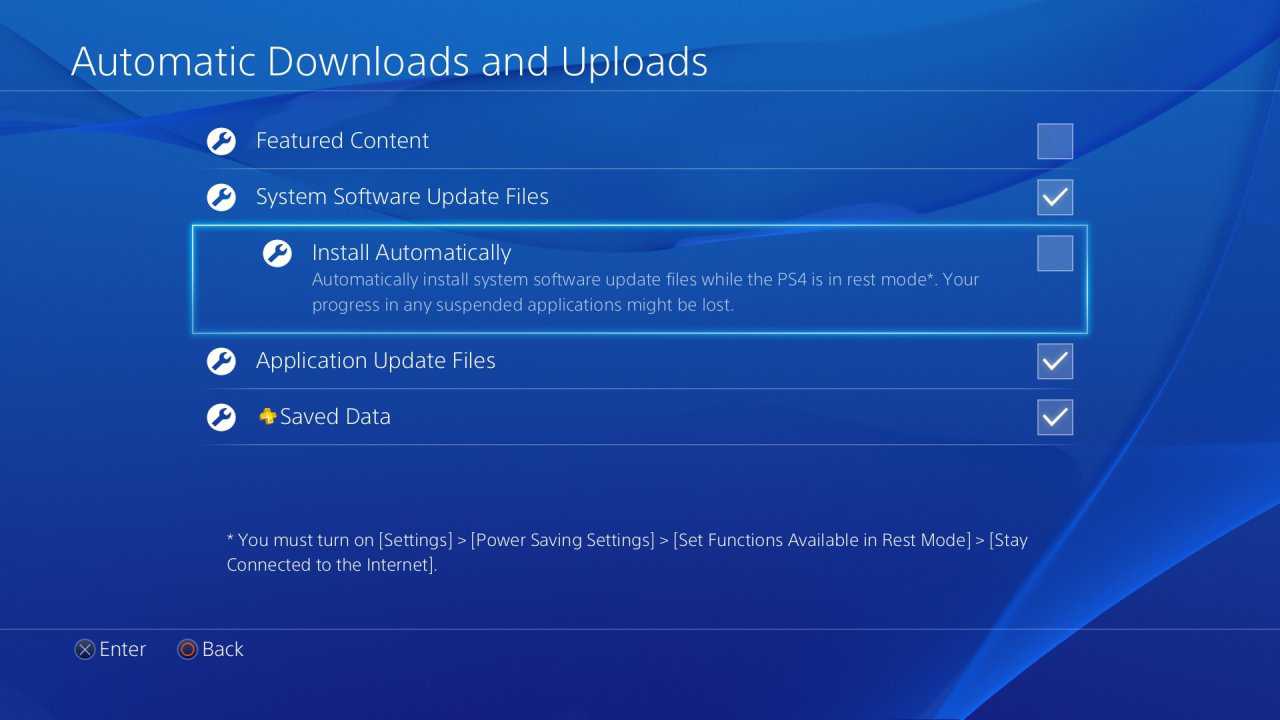Screen dimensions: 1280x720
Task: Click the wrench icon beside Application Update Files
Action: [x=221, y=361]
